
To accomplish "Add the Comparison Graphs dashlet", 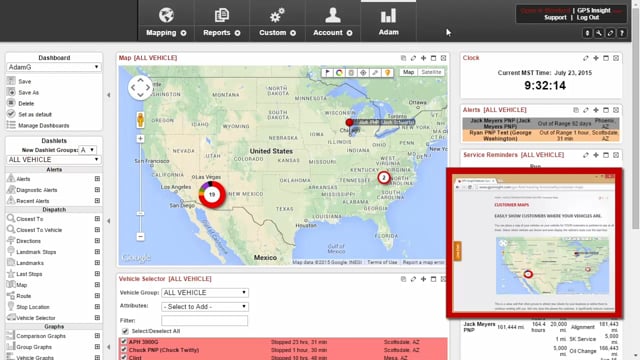I will (x=97, y=336).
